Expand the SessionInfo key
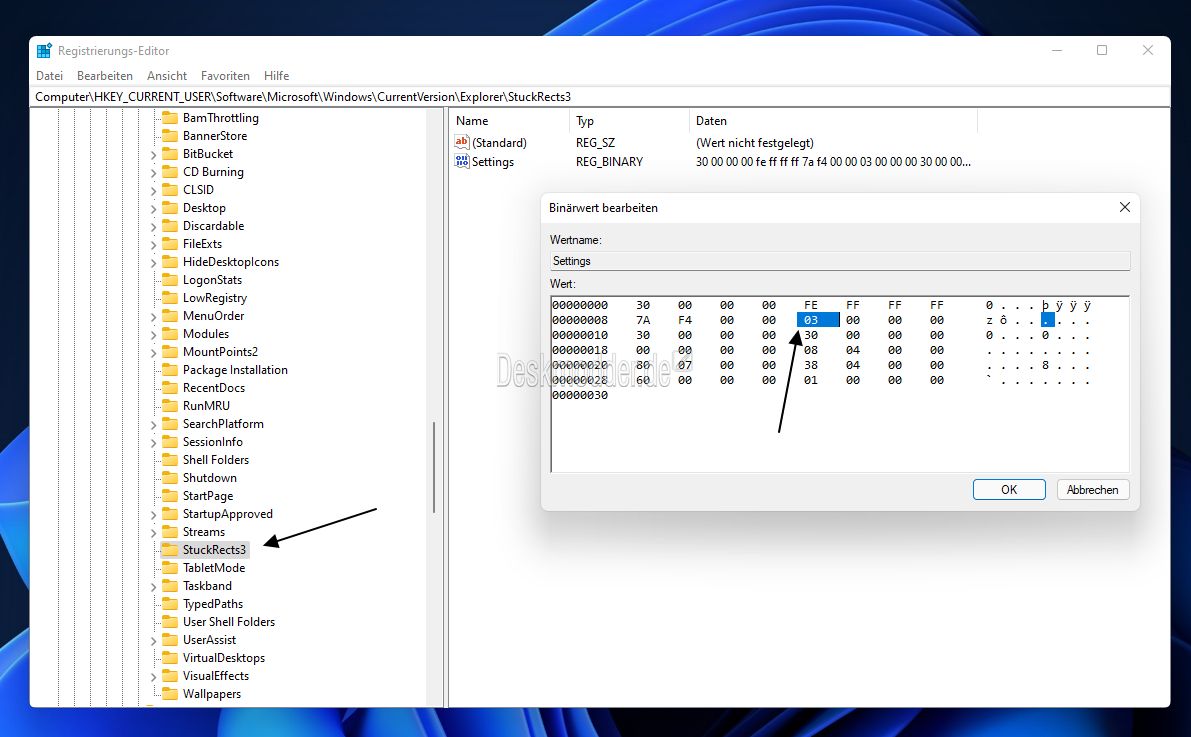The image size is (1191, 737). pos(153,442)
